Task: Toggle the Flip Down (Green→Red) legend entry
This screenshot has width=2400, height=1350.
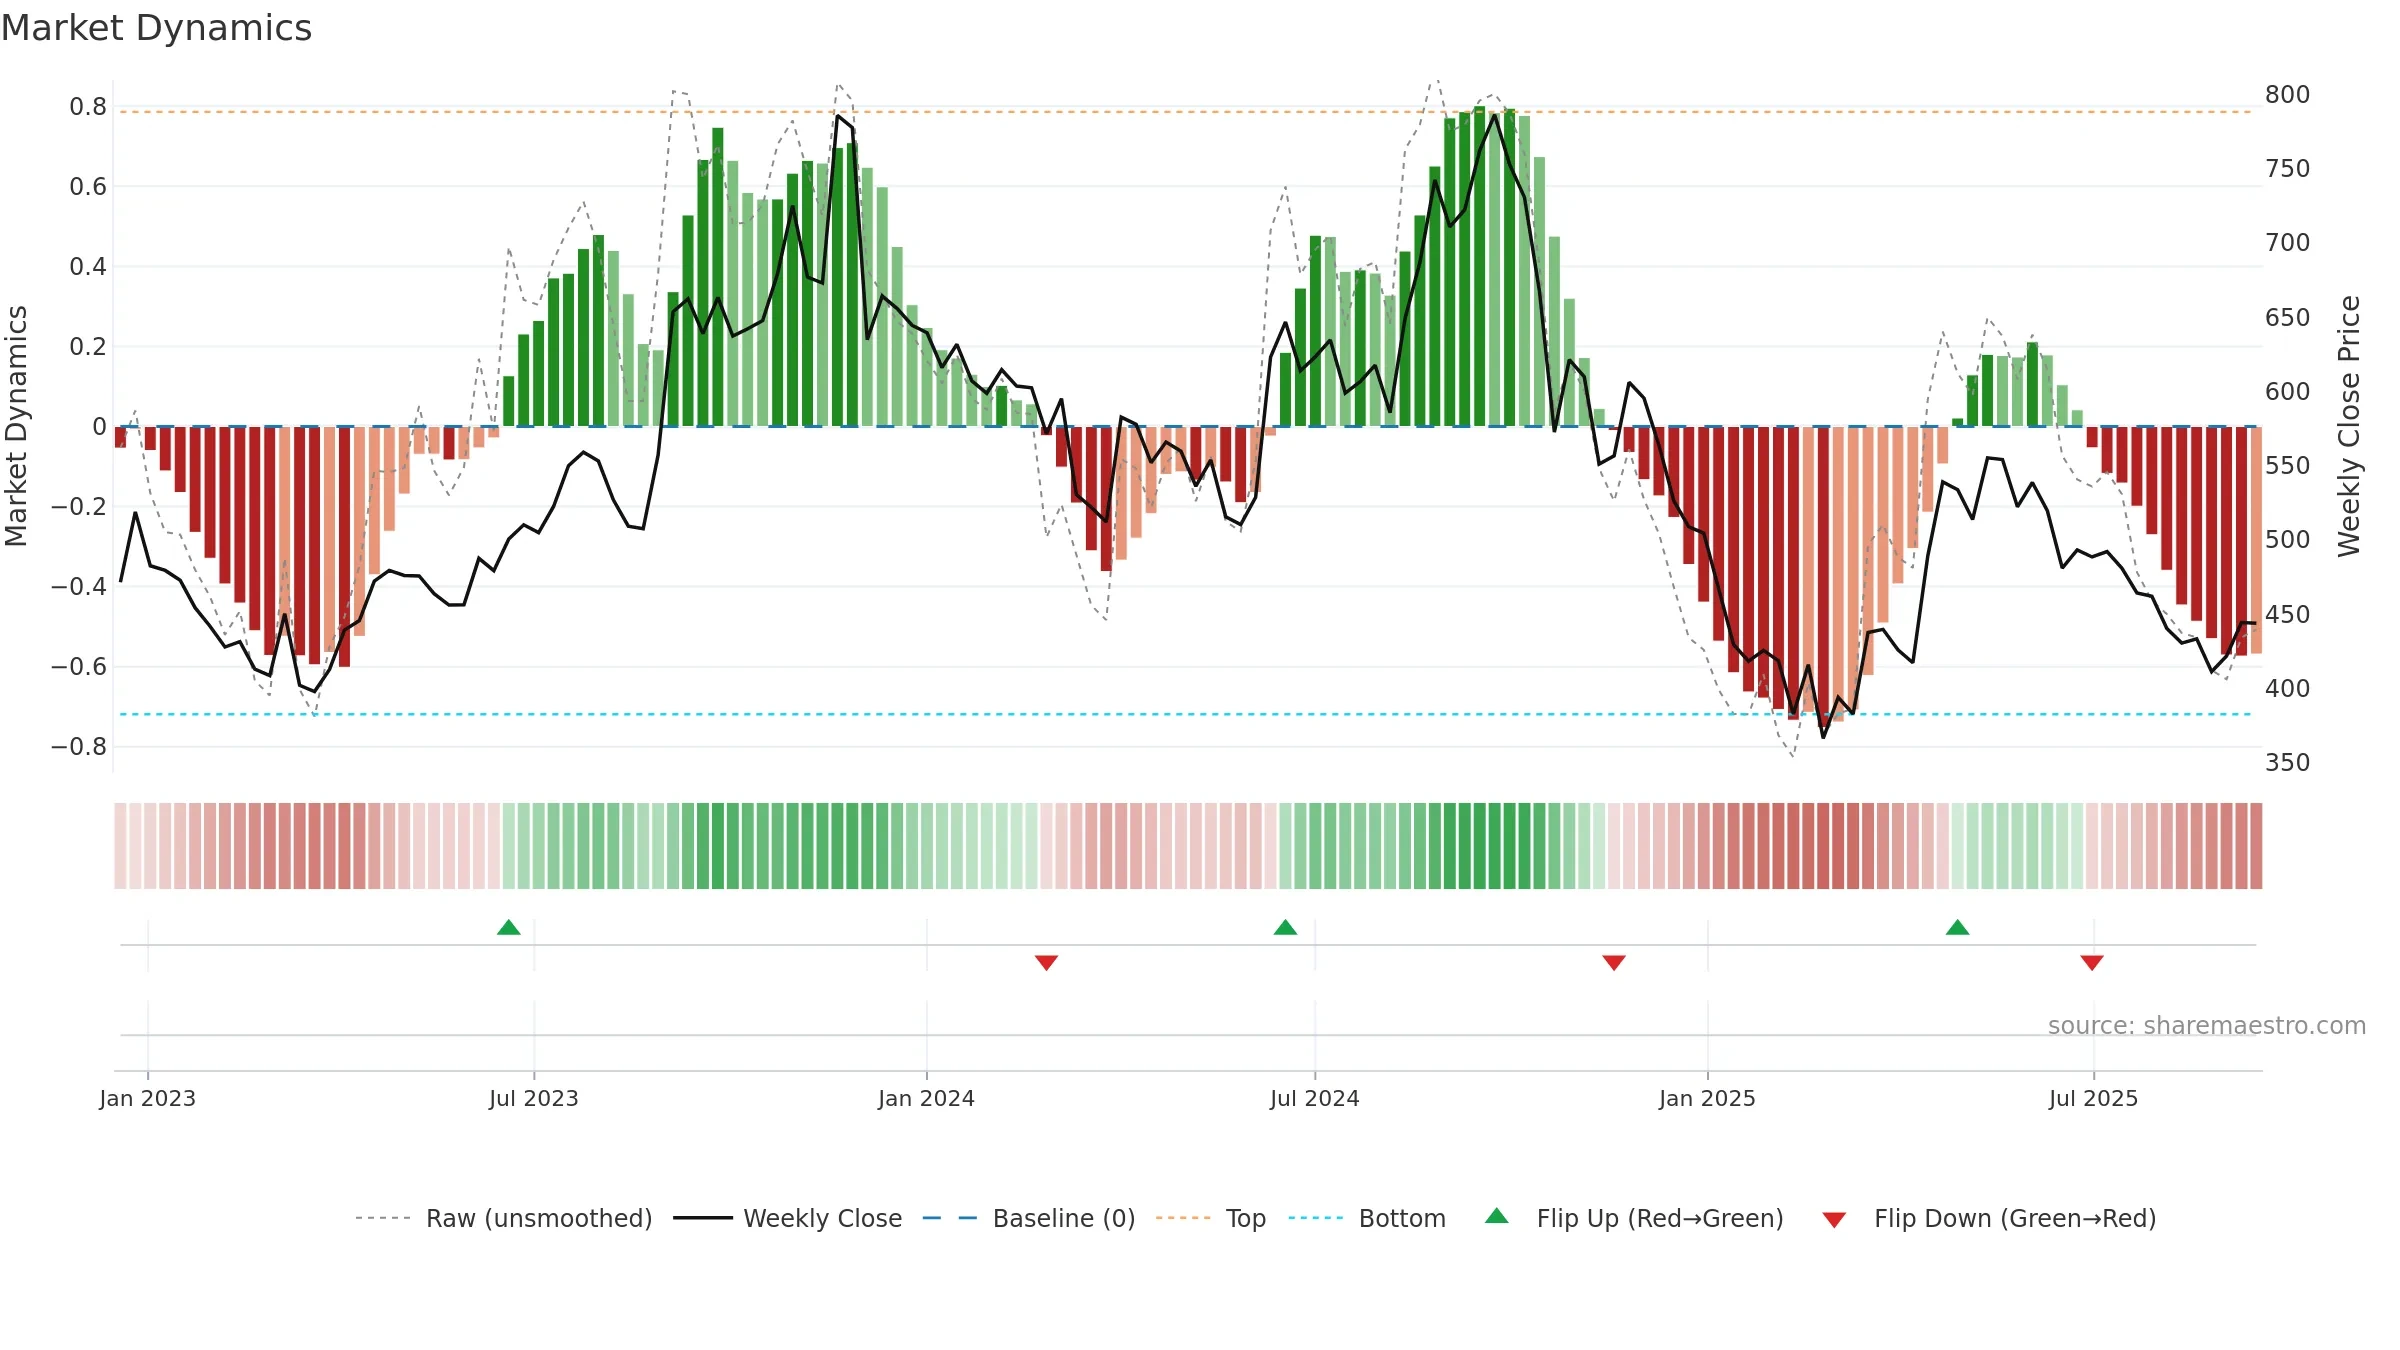Action: 1989,1218
